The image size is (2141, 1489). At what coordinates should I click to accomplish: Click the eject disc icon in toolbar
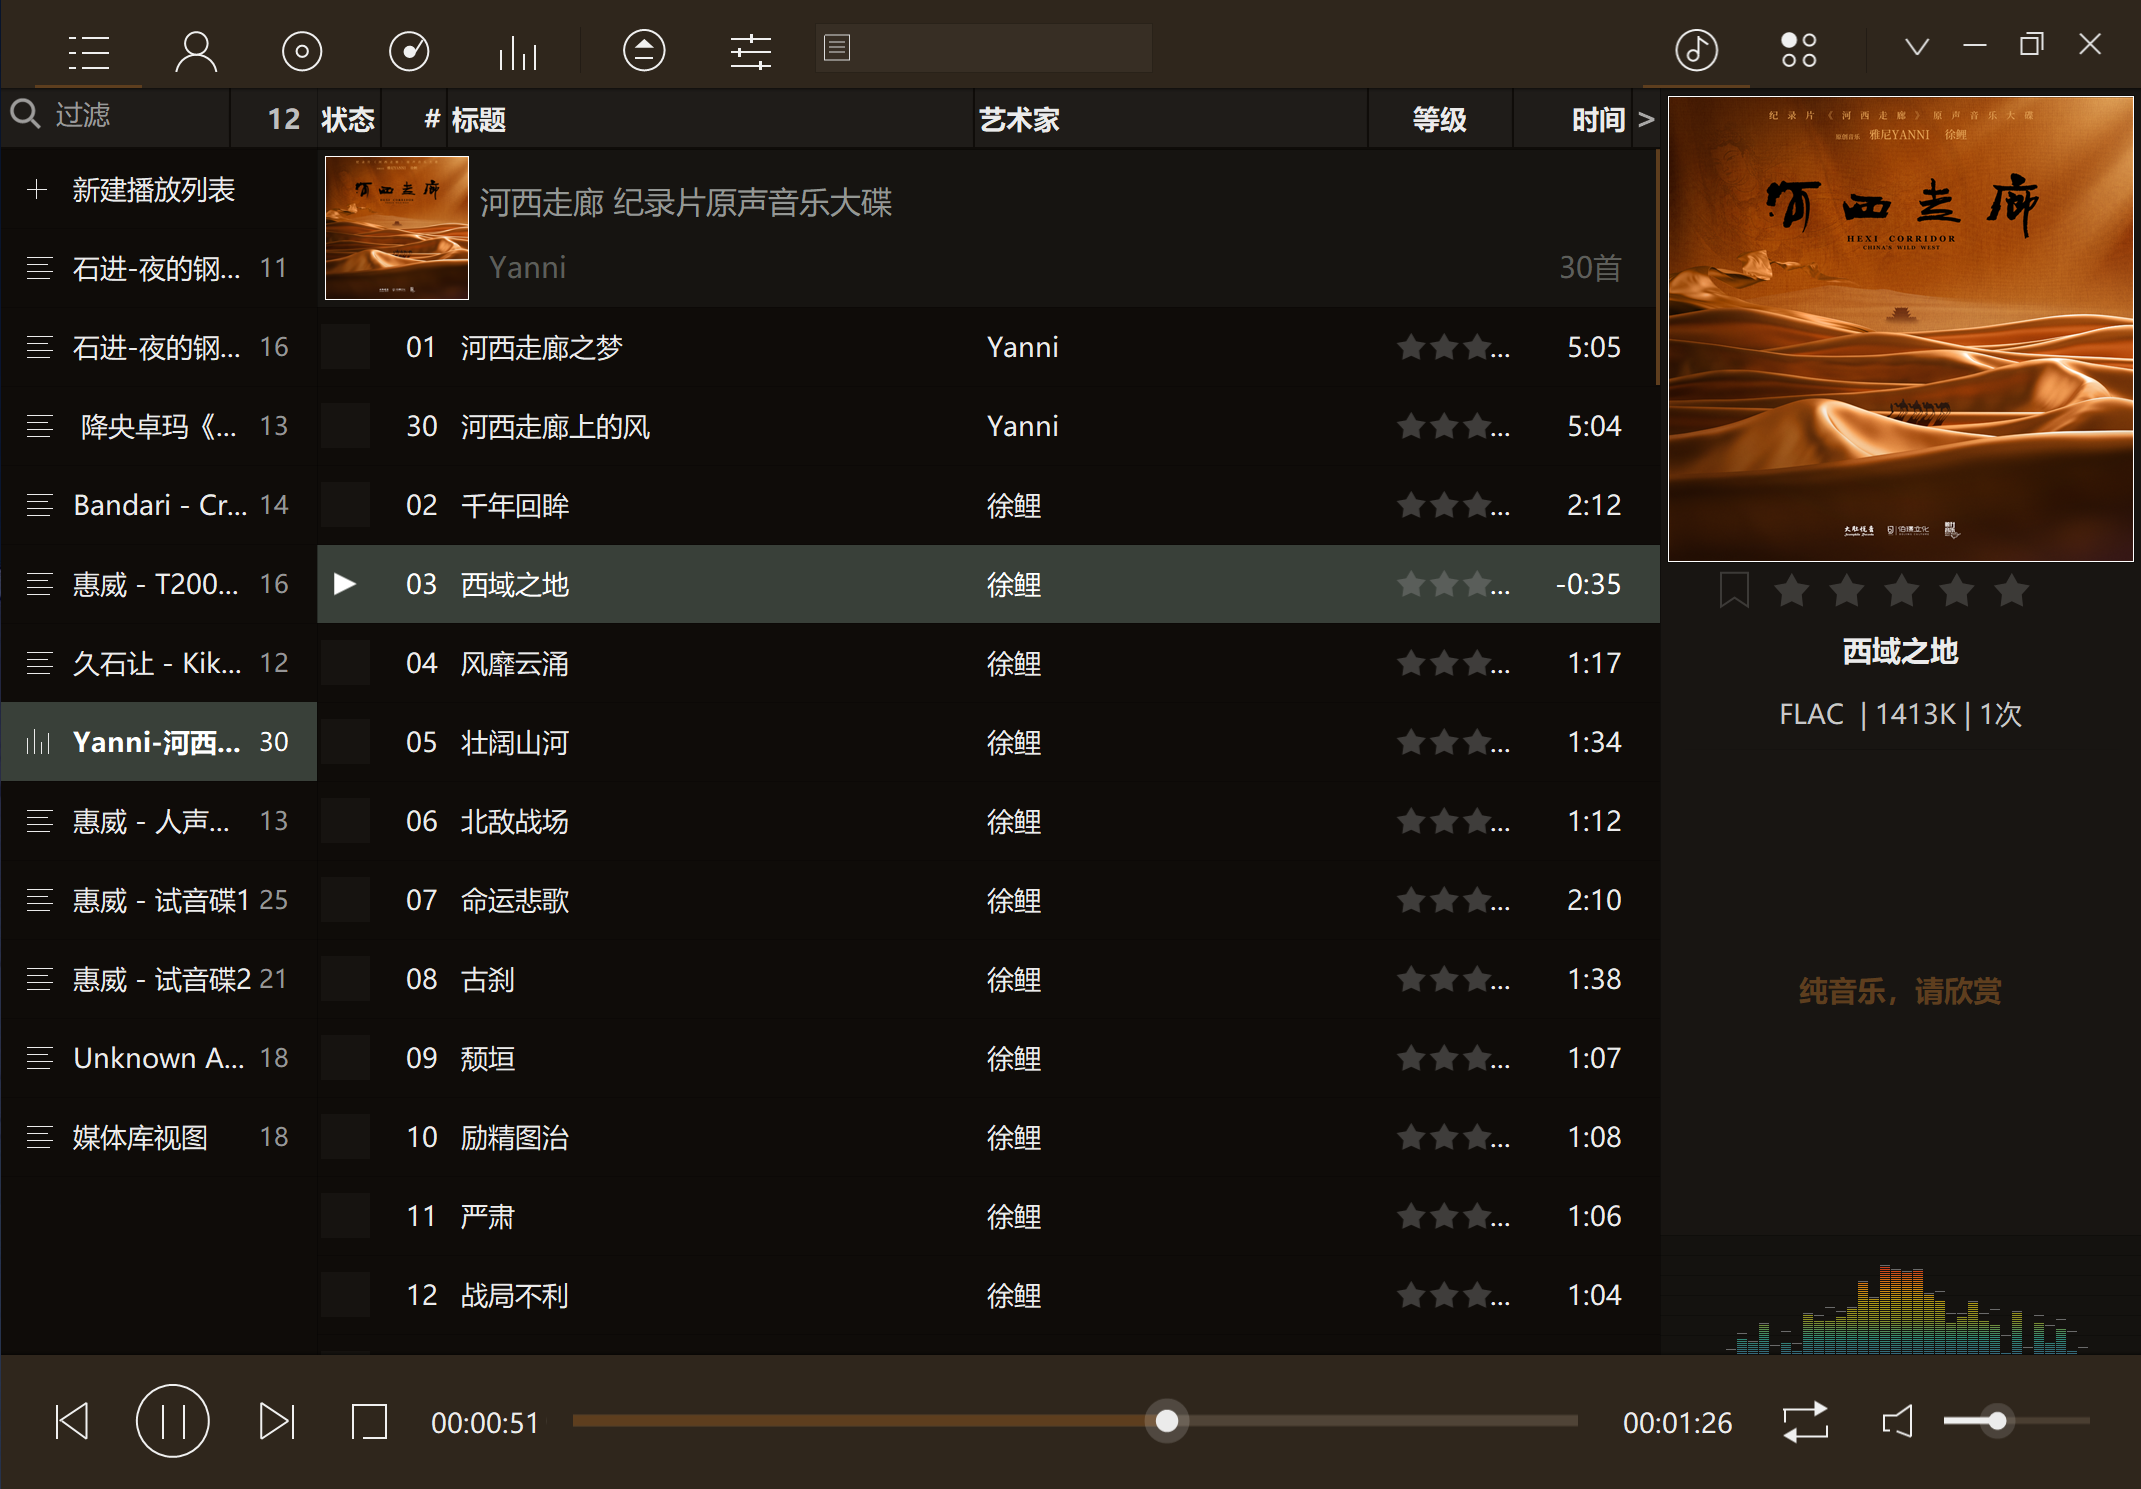click(644, 51)
